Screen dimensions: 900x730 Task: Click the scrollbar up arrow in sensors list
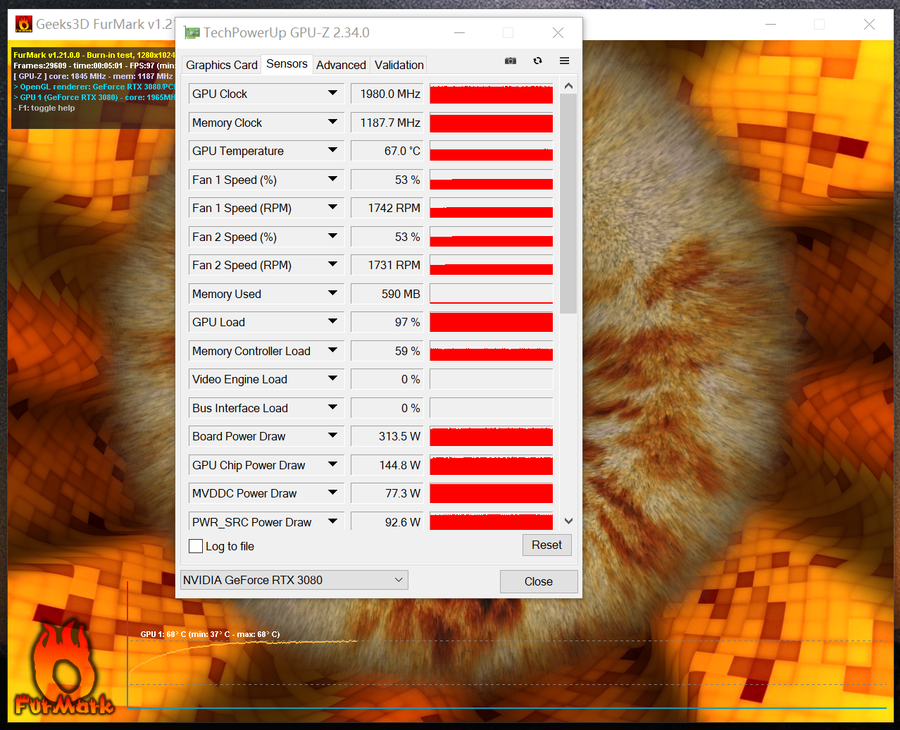[568, 87]
